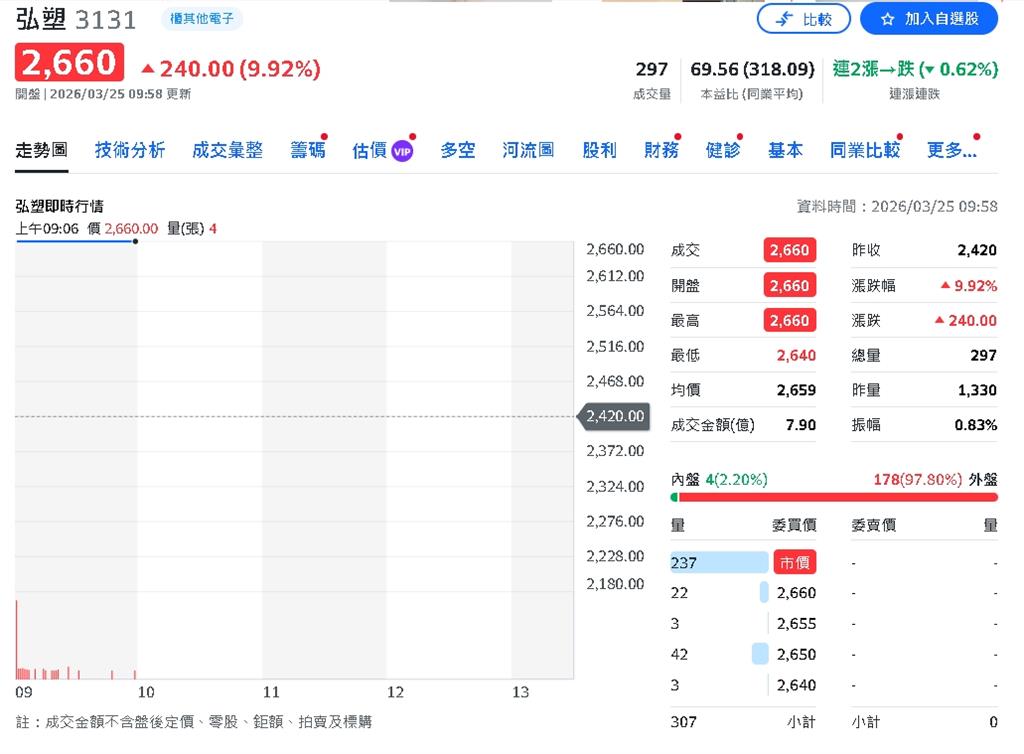Switch to the 基本 tab
Image resolution: width=1024 pixels, height=754 pixels.
click(785, 149)
